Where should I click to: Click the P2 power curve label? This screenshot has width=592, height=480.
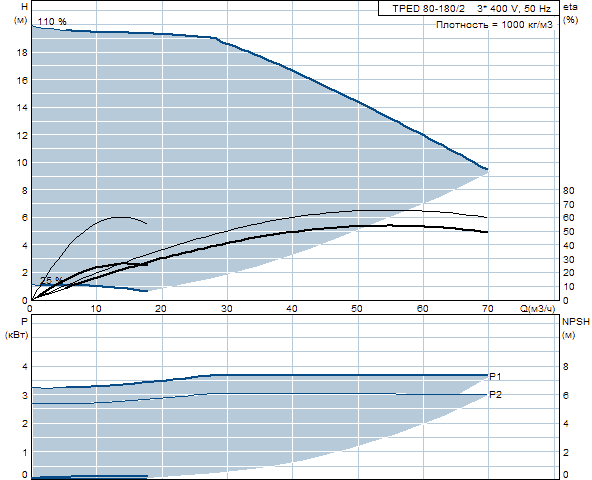(495, 395)
